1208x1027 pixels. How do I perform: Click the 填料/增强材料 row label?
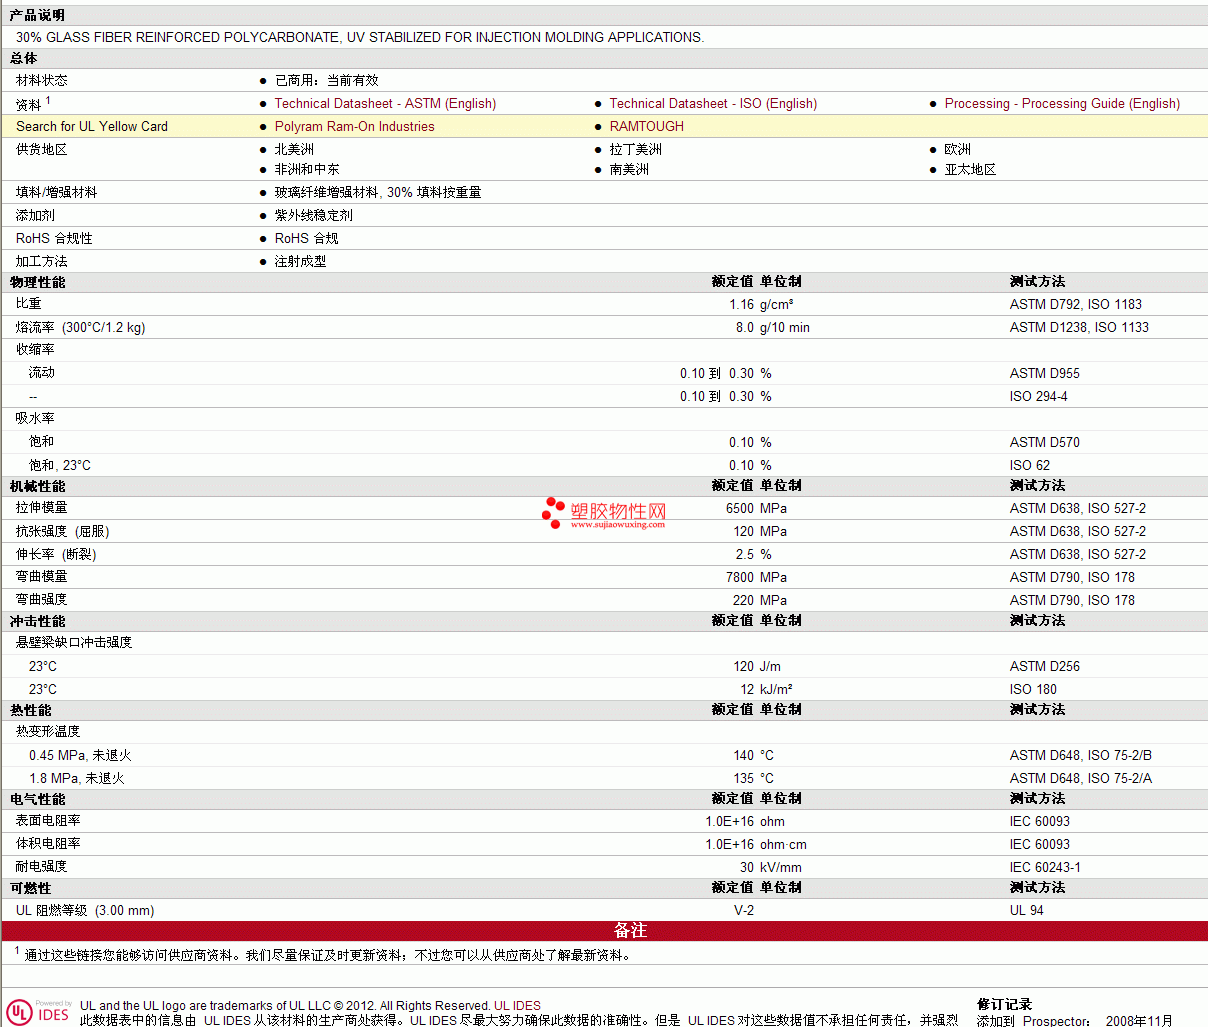[57, 192]
